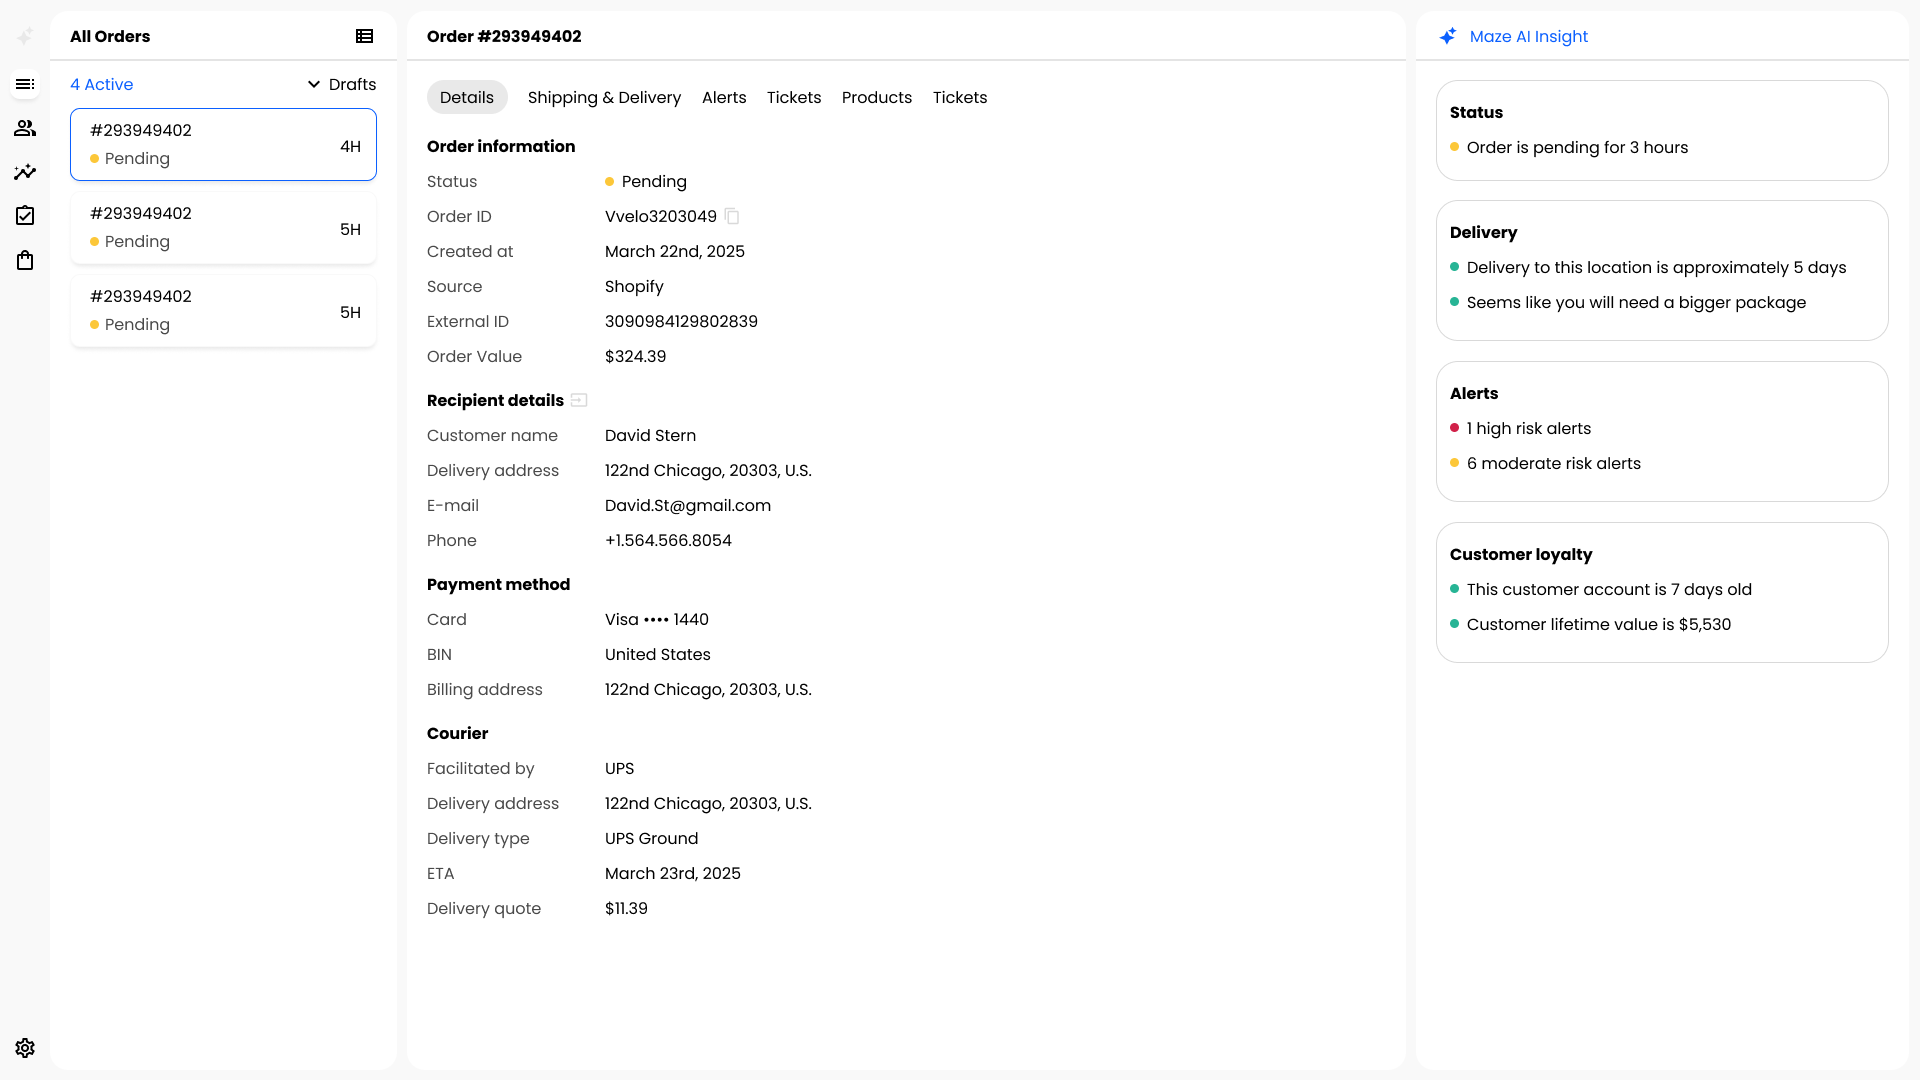Viewport: 1920px width, 1080px height.
Task: Click the 4 Active filter link
Action: click(101, 84)
